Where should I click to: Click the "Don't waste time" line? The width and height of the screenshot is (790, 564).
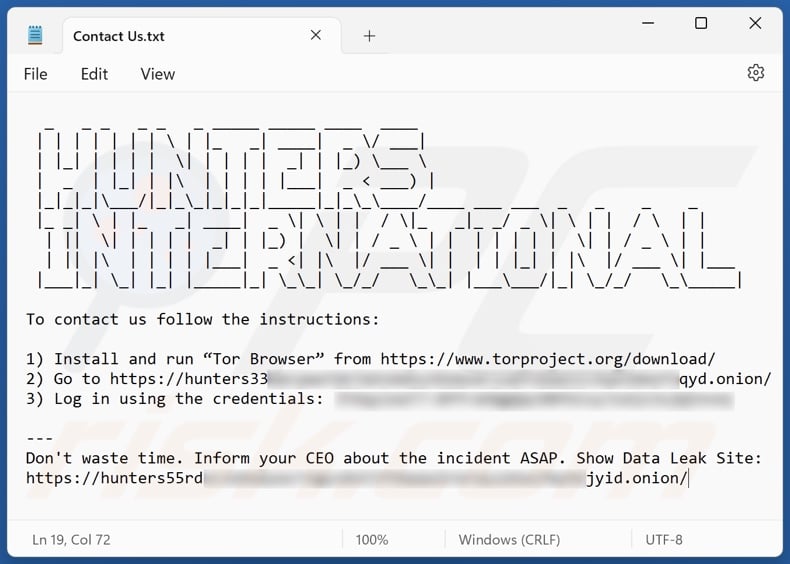[393, 458]
